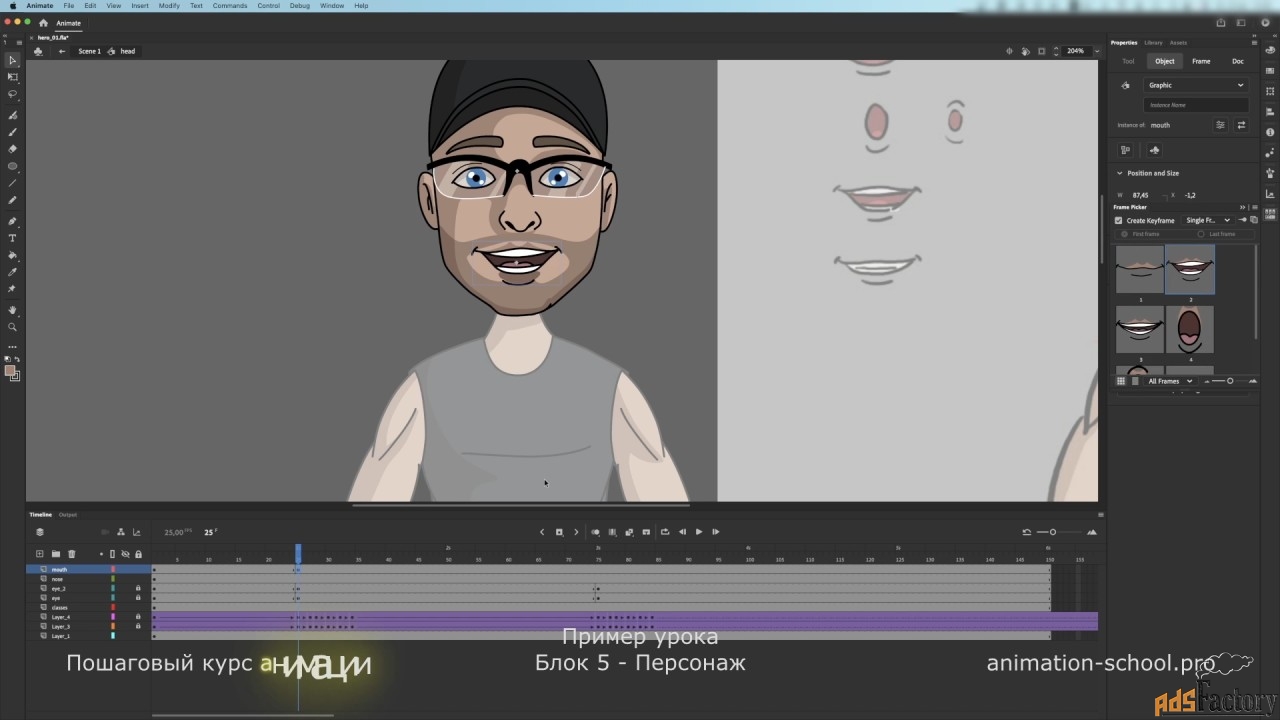Click the swap symbol icon beside mouth

tap(1241, 125)
